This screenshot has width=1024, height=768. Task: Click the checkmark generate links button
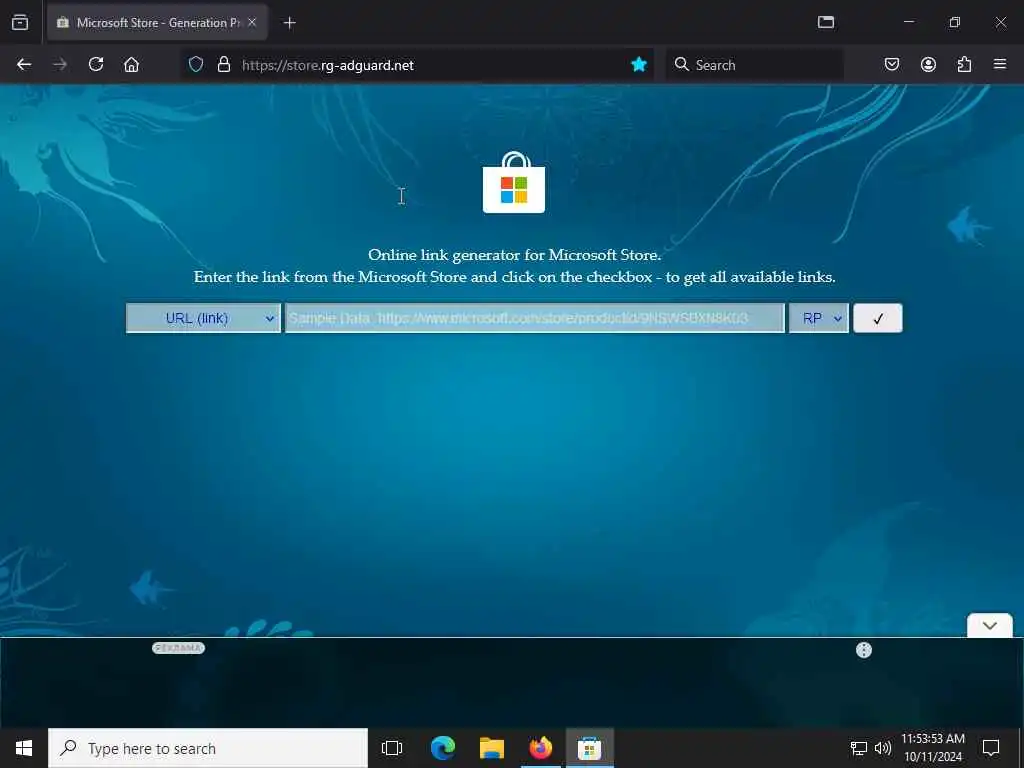click(x=878, y=318)
